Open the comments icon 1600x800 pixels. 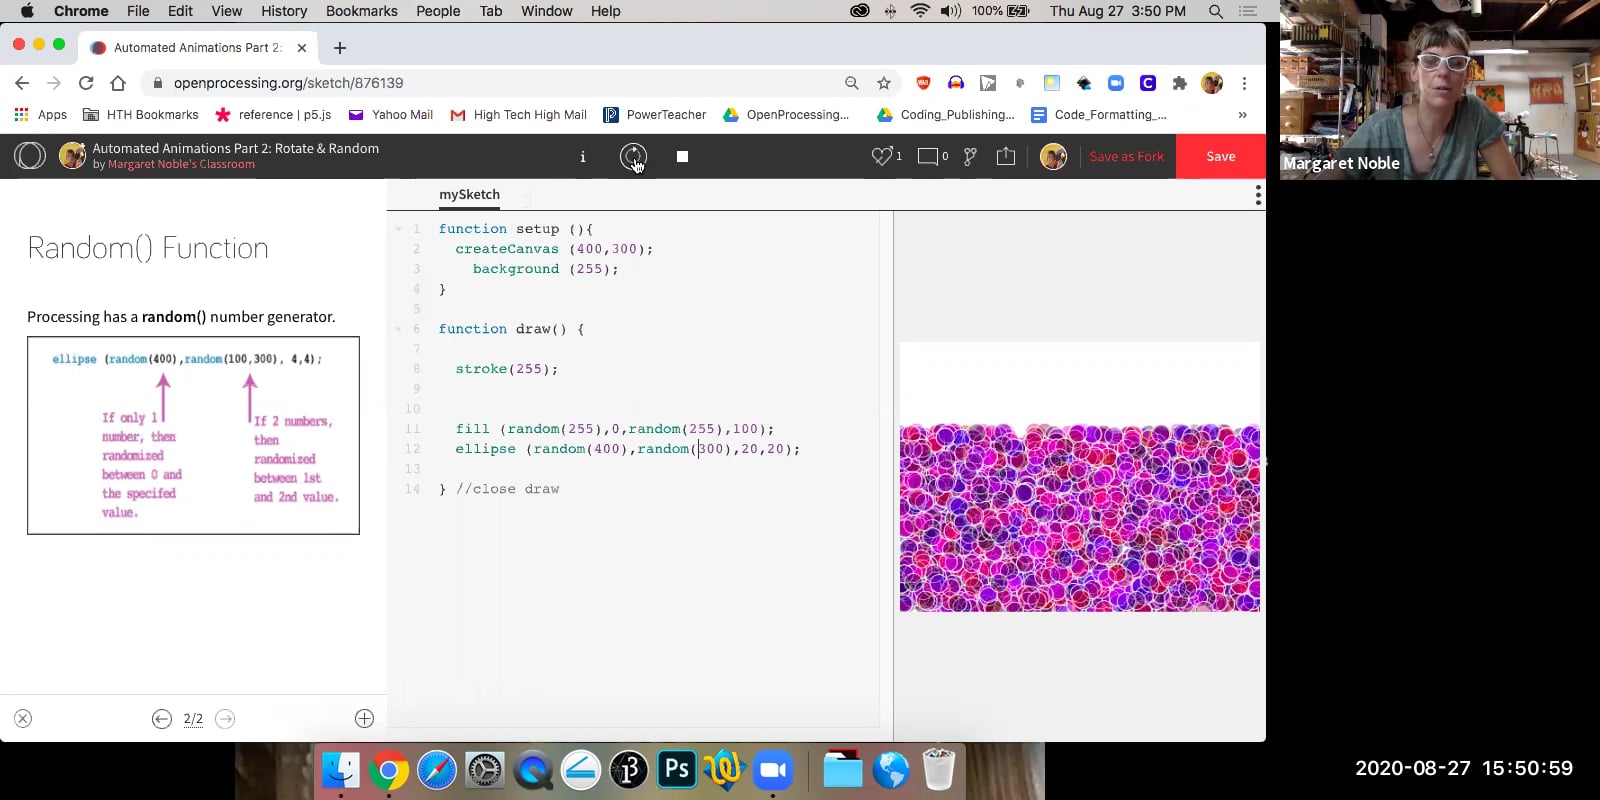coord(928,156)
